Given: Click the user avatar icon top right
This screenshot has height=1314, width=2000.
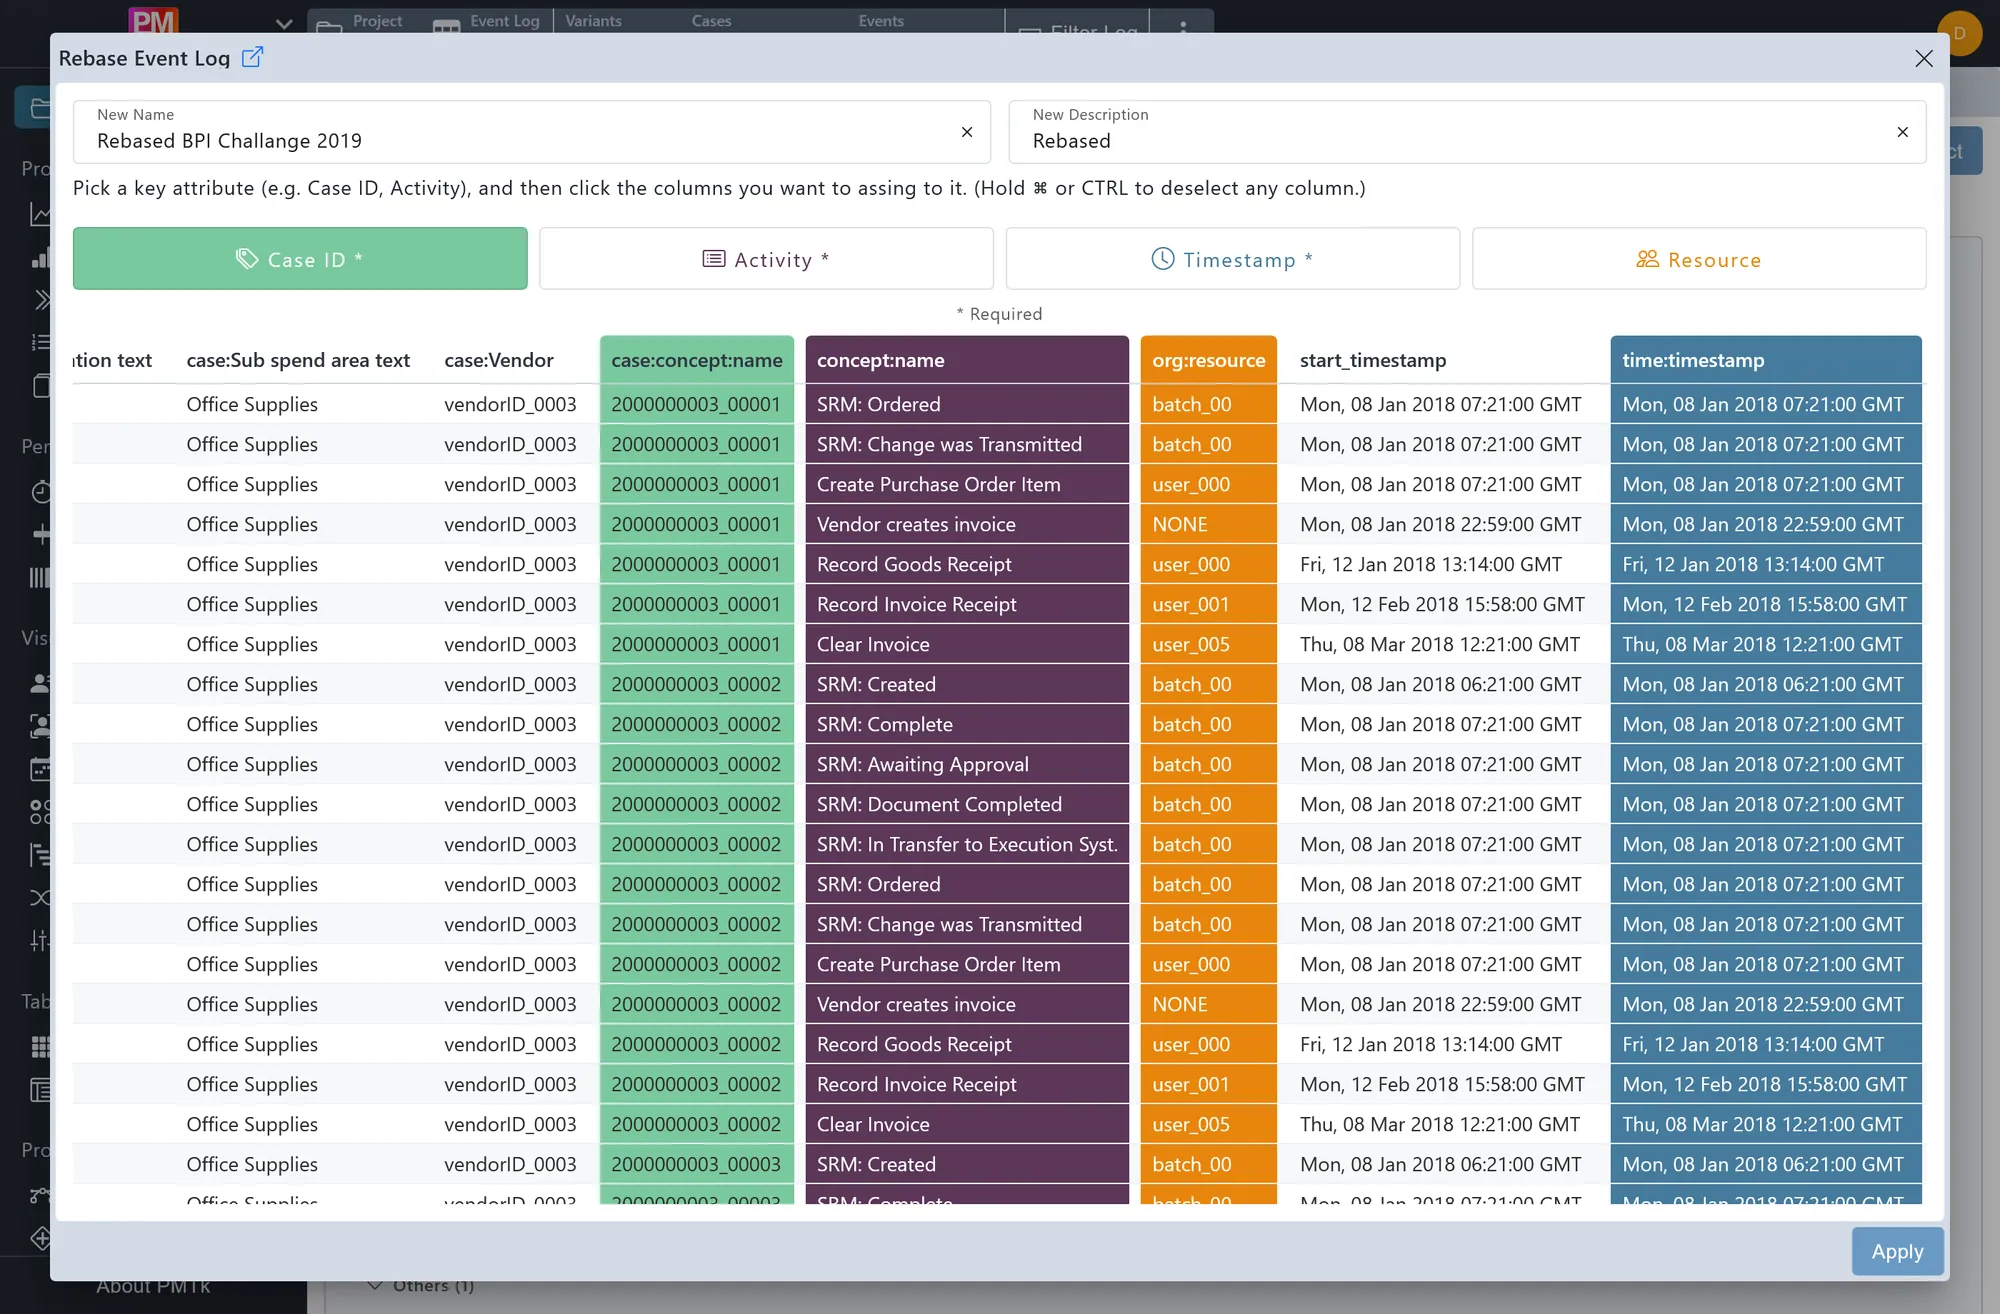Looking at the screenshot, I should point(1959,33).
